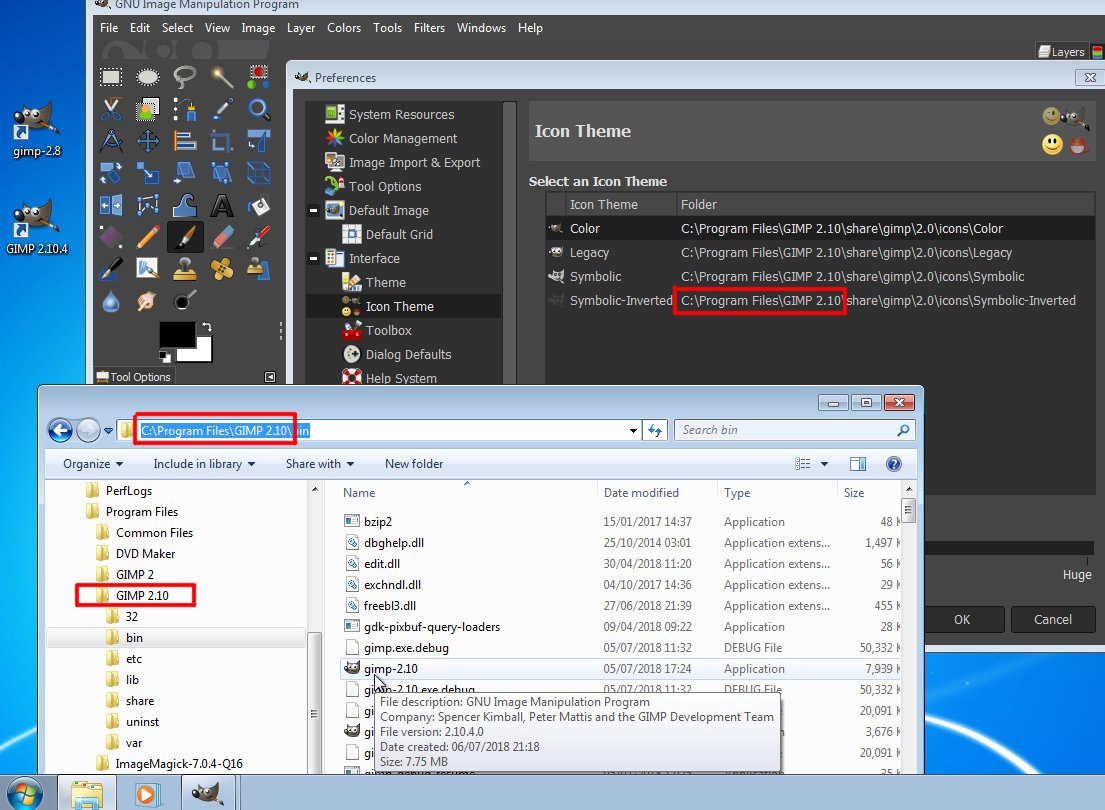
Task: Open the change view dropdown arrow
Action: tap(825, 464)
